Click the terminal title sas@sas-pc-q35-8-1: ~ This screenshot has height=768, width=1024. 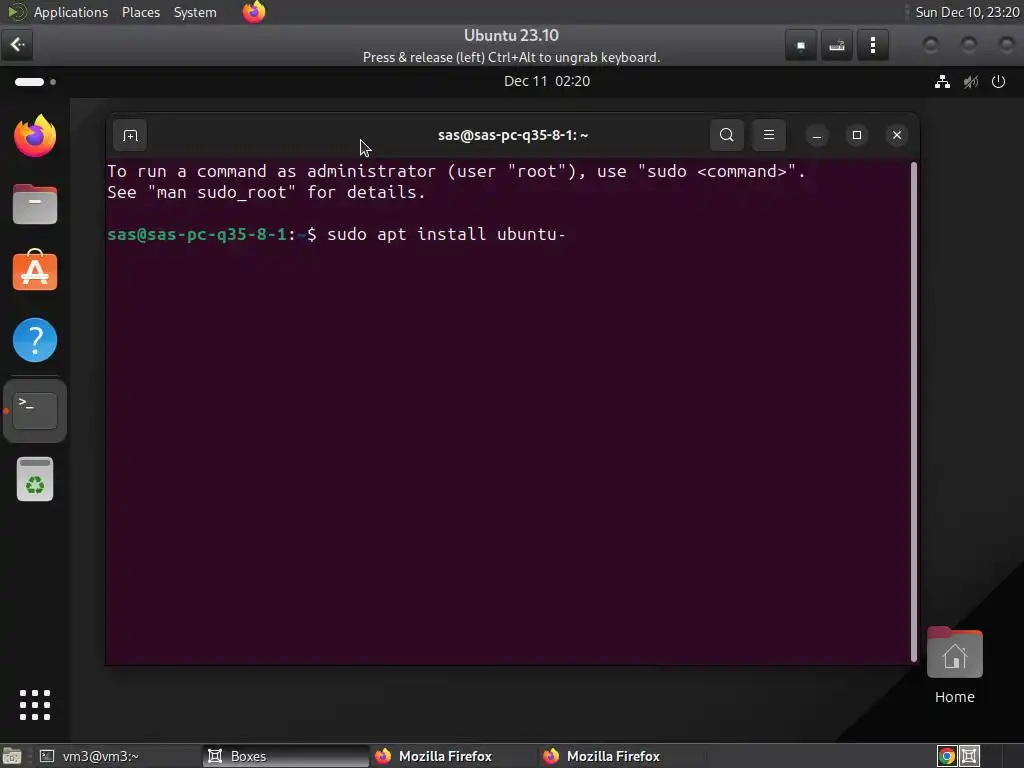click(x=513, y=135)
